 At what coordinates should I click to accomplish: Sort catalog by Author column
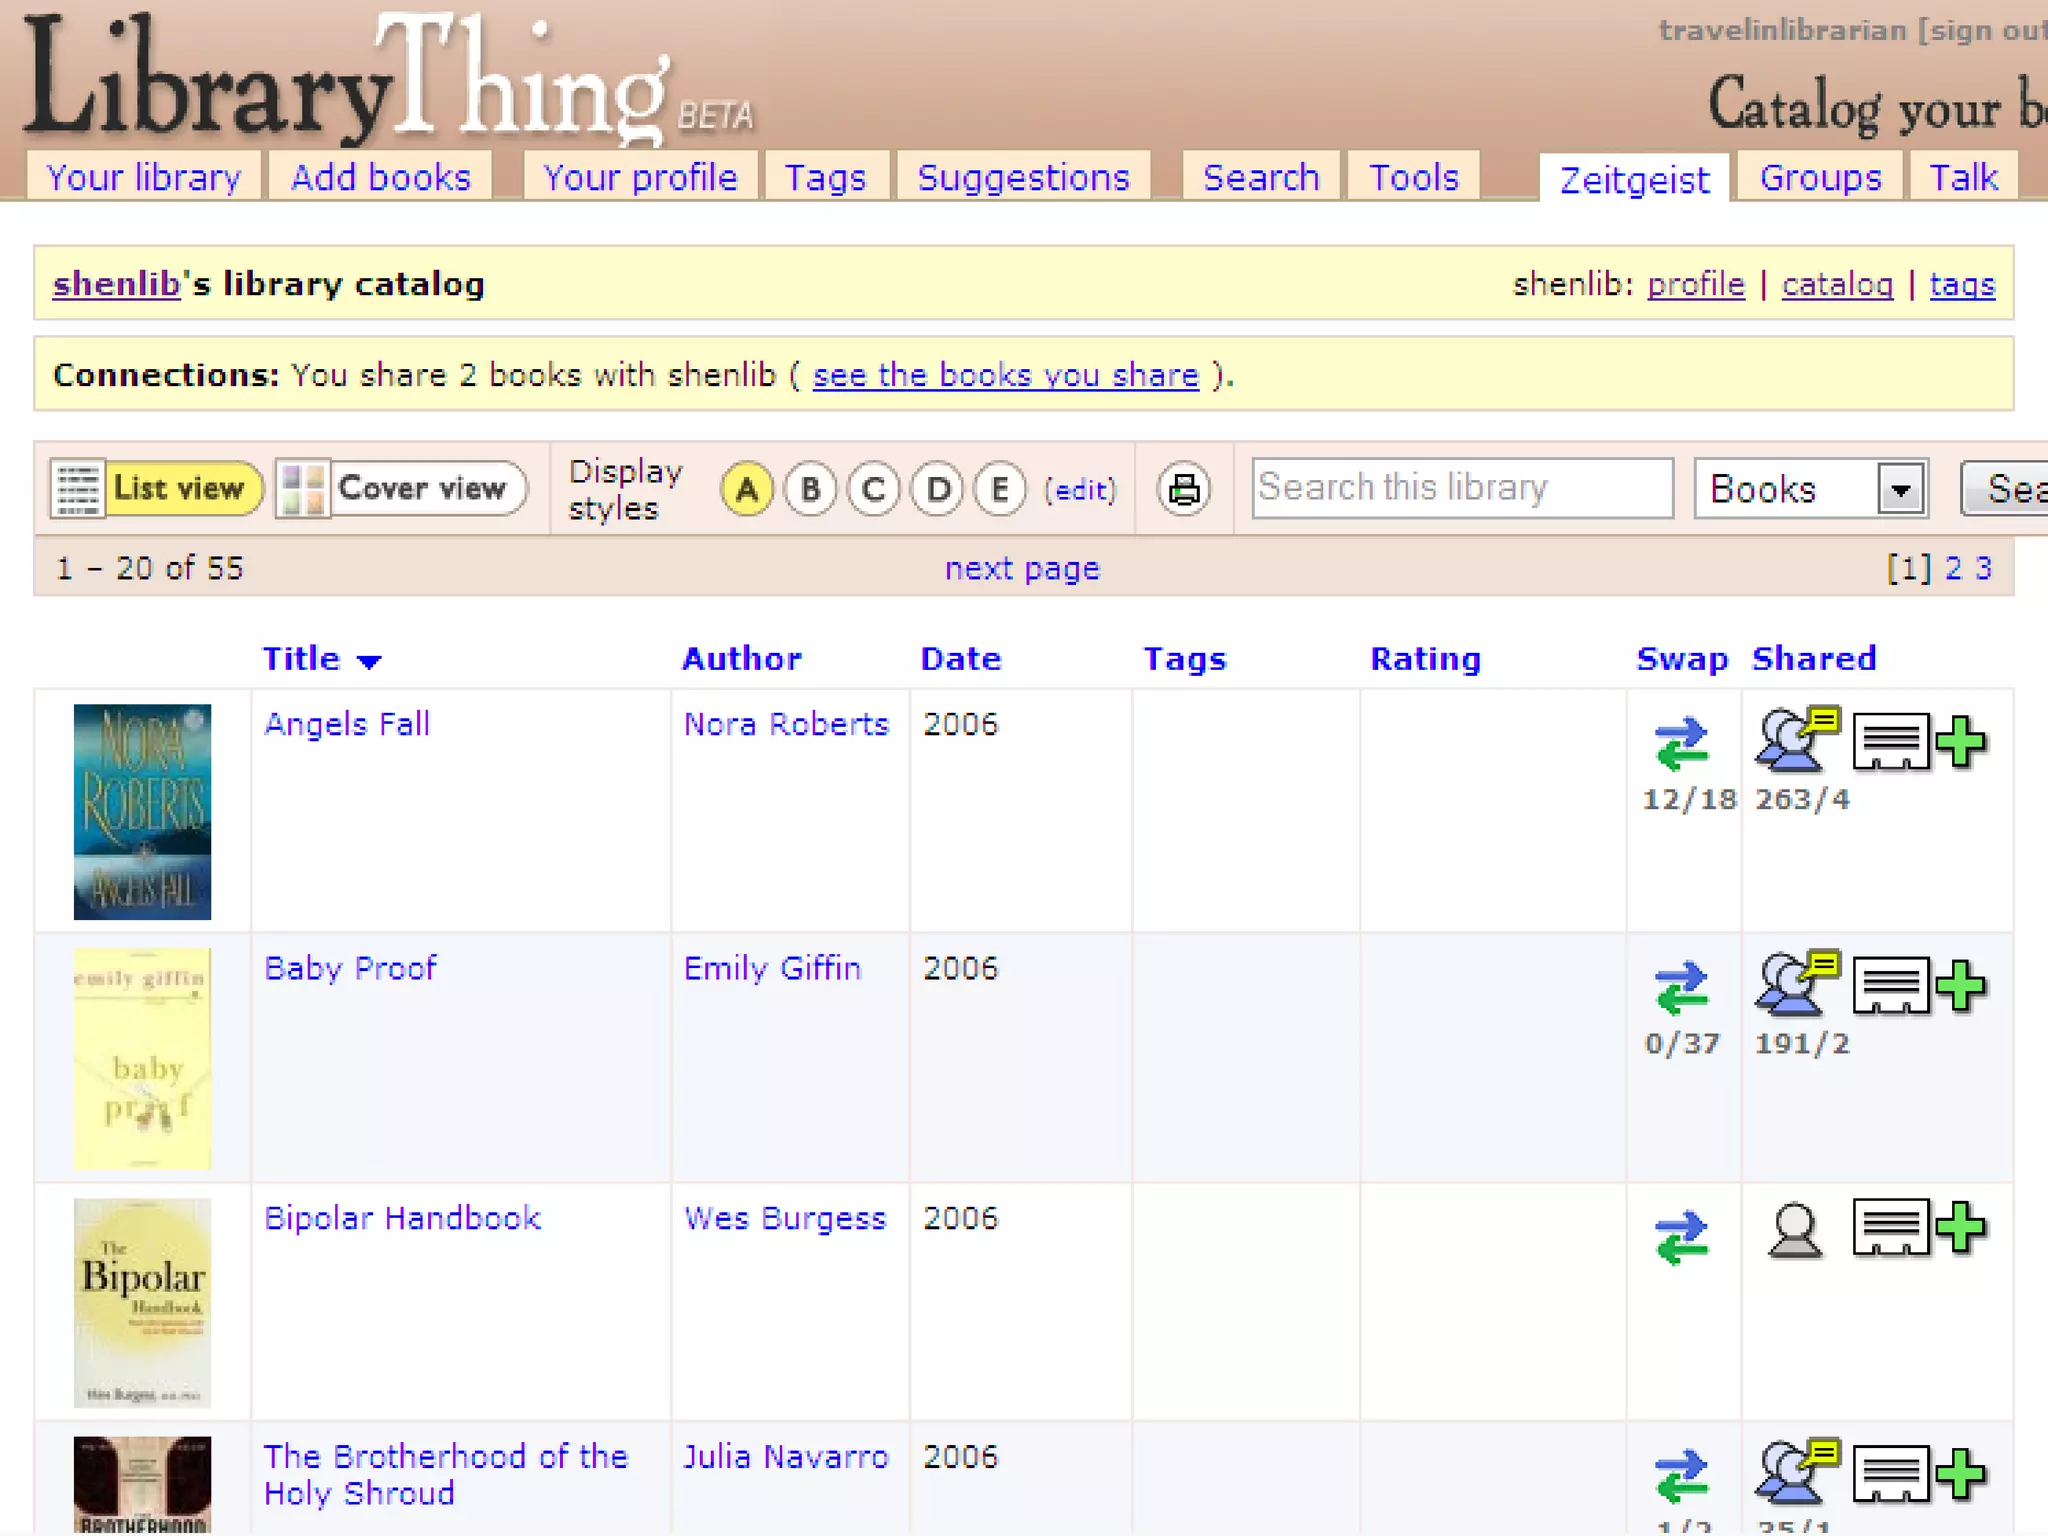coord(741,659)
